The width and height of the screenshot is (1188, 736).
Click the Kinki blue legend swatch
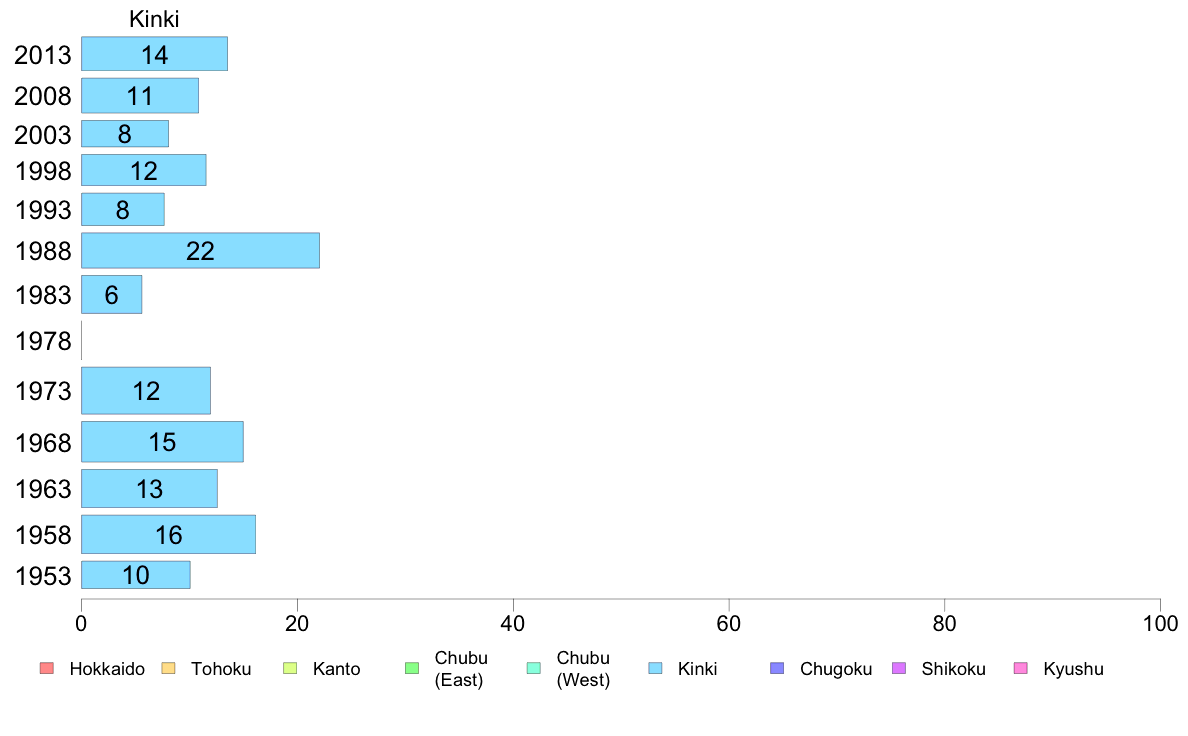pyautogui.click(x=655, y=668)
